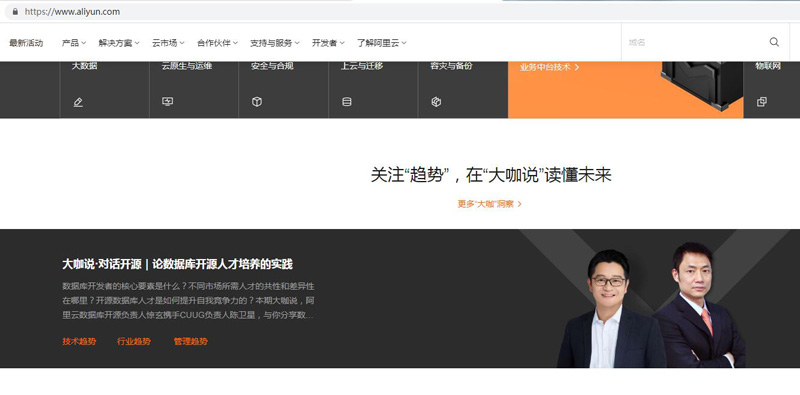Open the 业务中台技术 link
The width and height of the screenshot is (800, 395).
click(x=549, y=67)
